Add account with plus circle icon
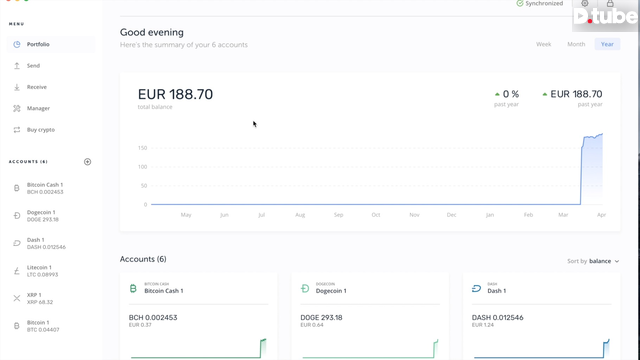The width and height of the screenshot is (640, 360). point(87,162)
